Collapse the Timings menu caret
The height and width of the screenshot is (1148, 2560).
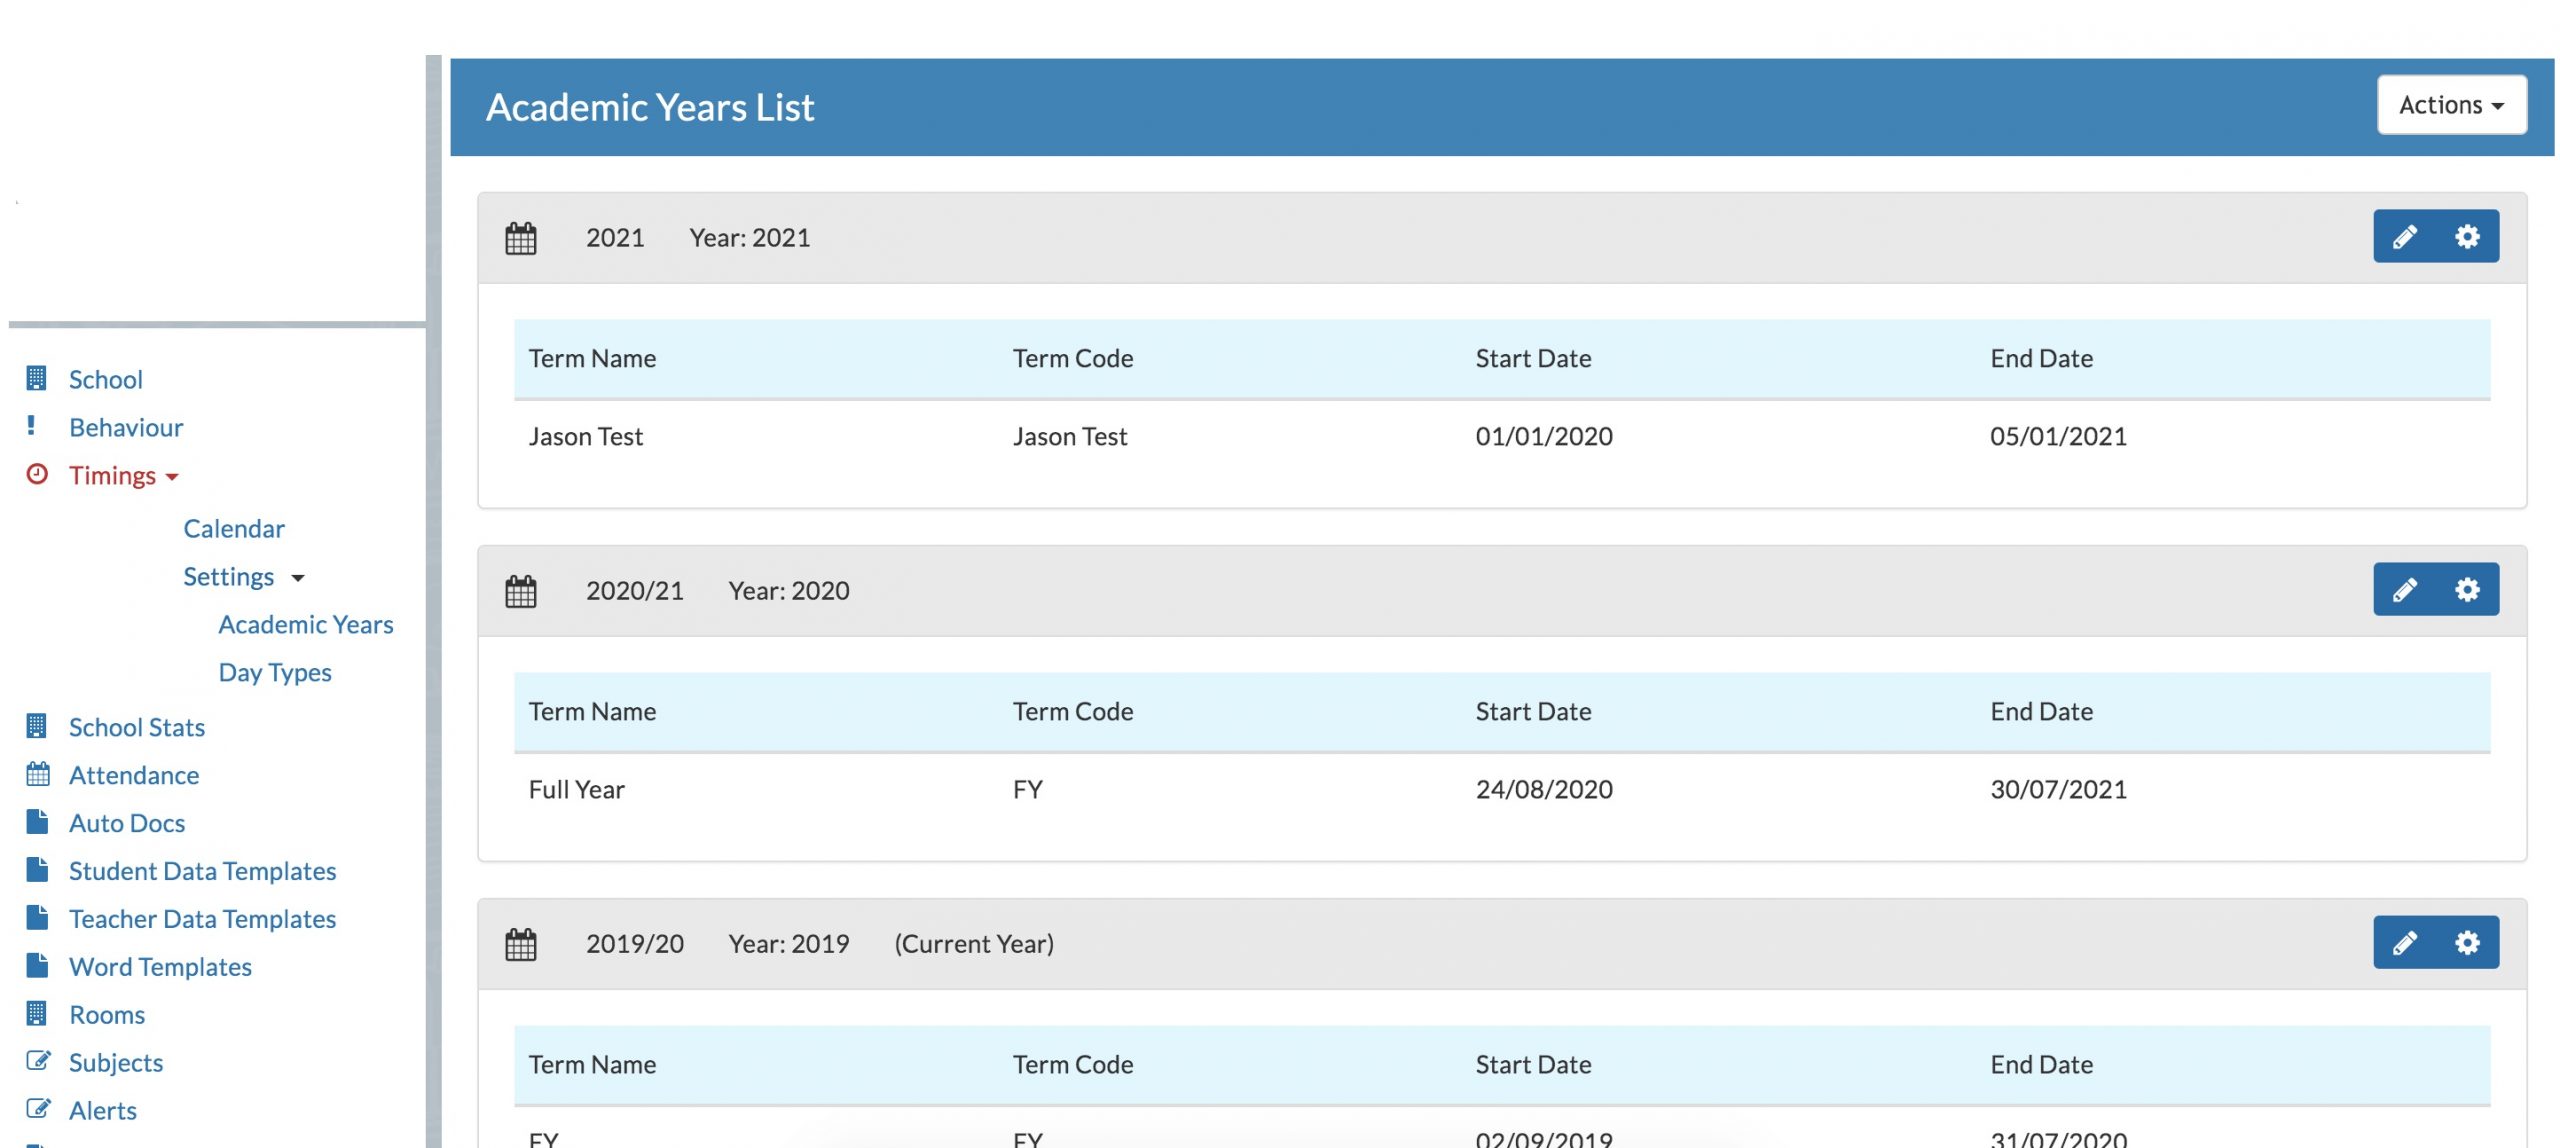click(172, 477)
